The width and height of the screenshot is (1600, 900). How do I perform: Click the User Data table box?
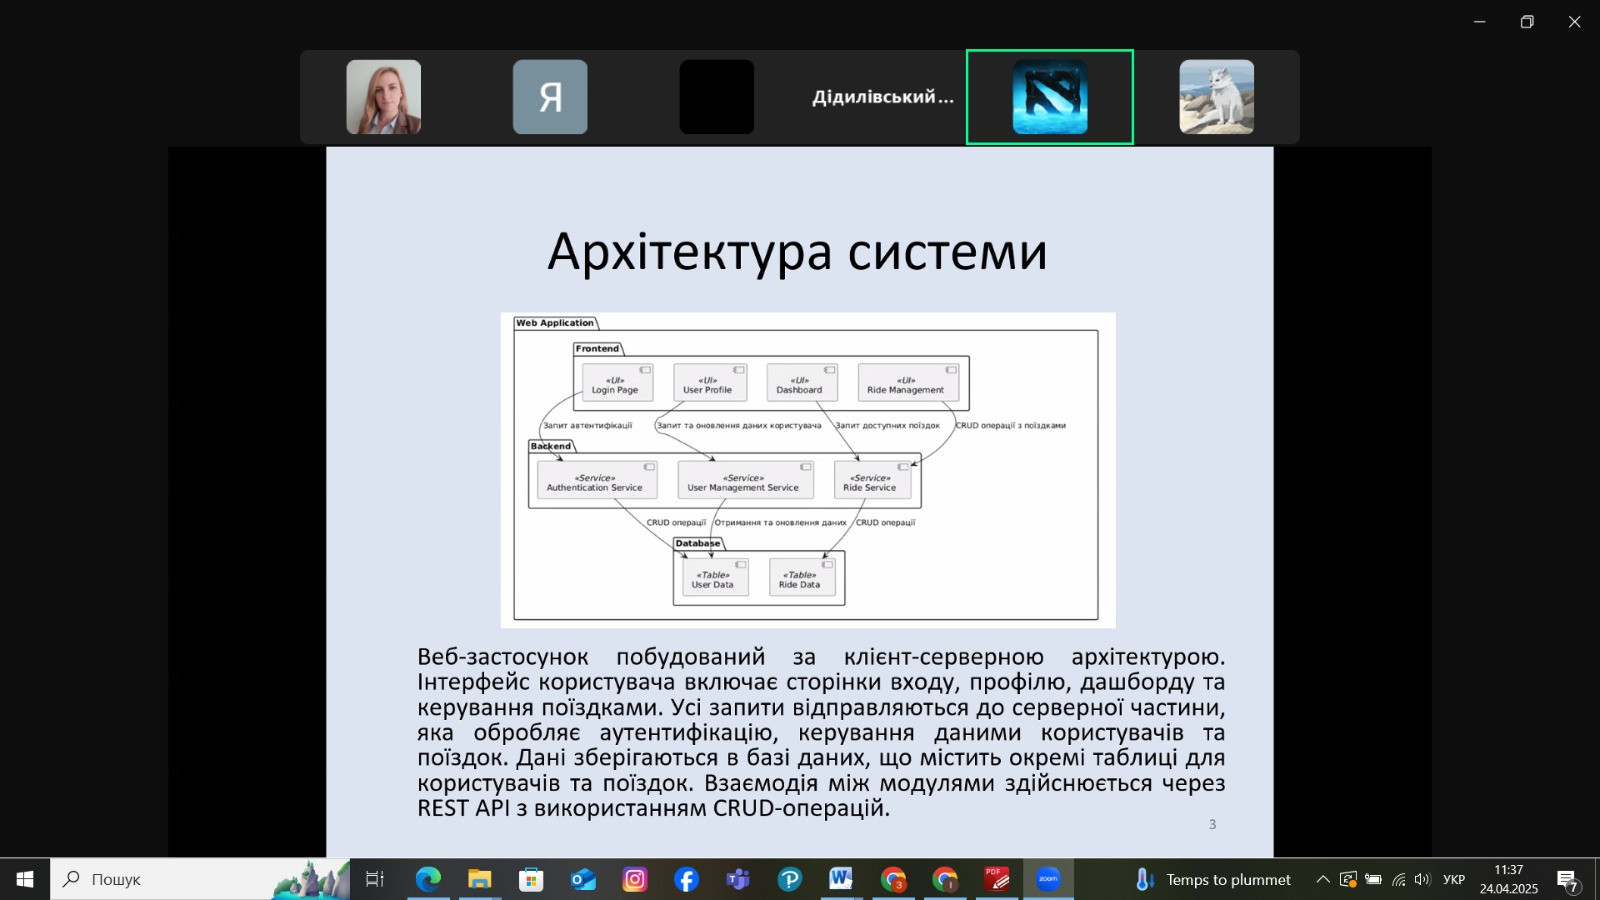click(714, 577)
